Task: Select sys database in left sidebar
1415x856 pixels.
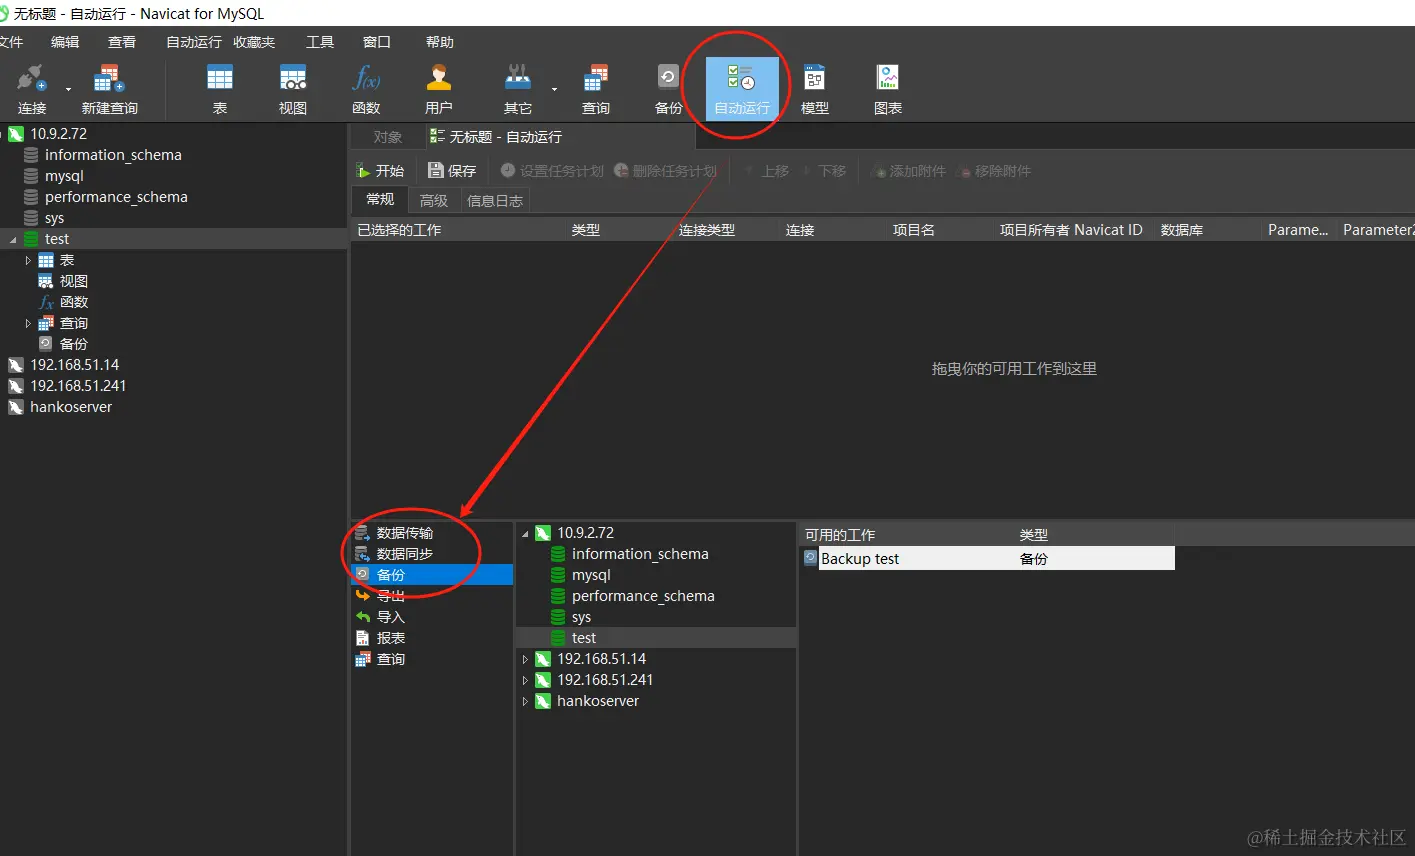Action: [x=54, y=218]
